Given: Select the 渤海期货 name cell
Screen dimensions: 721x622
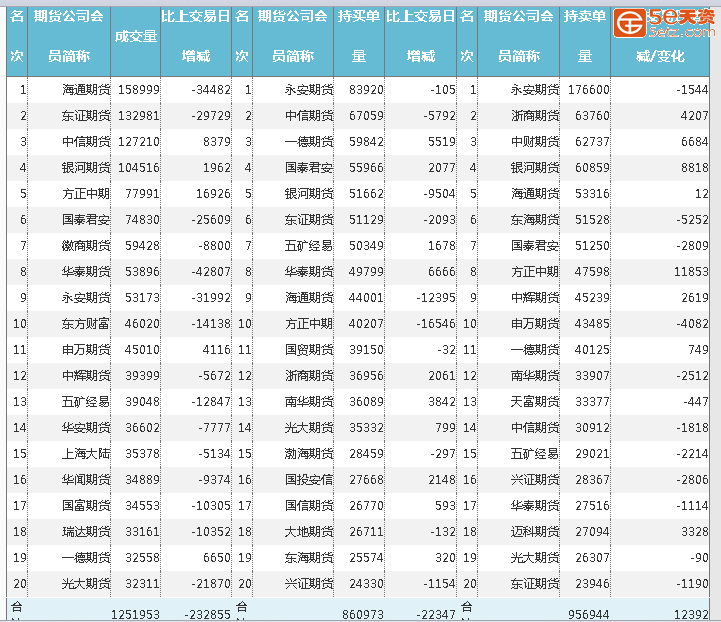Looking at the screenshot, I should tap(309, 454).
